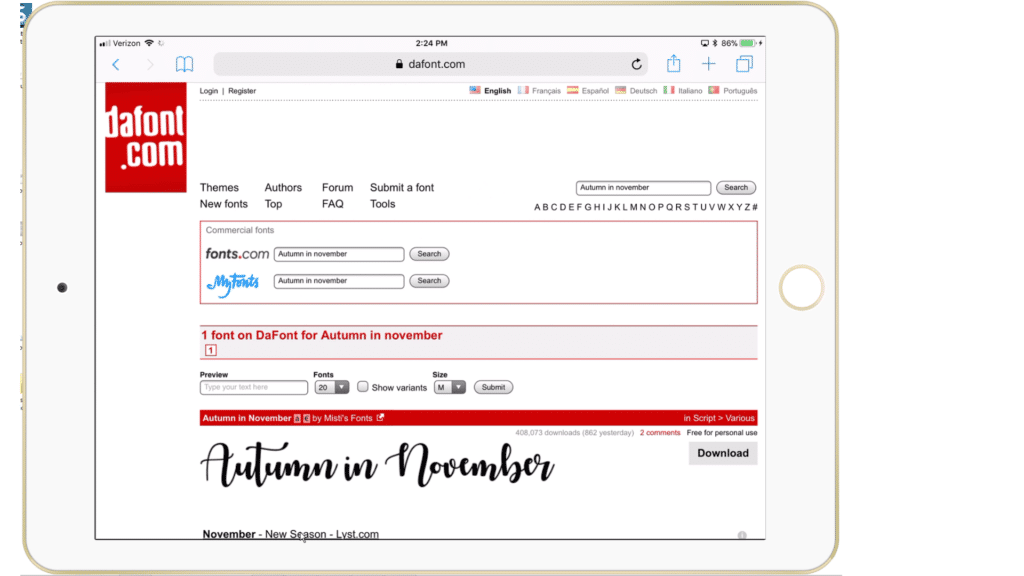This screenshot has width=1024, height=576.
Task: Open author external link icon after Misti's Fonts
Action: point(380,418)
